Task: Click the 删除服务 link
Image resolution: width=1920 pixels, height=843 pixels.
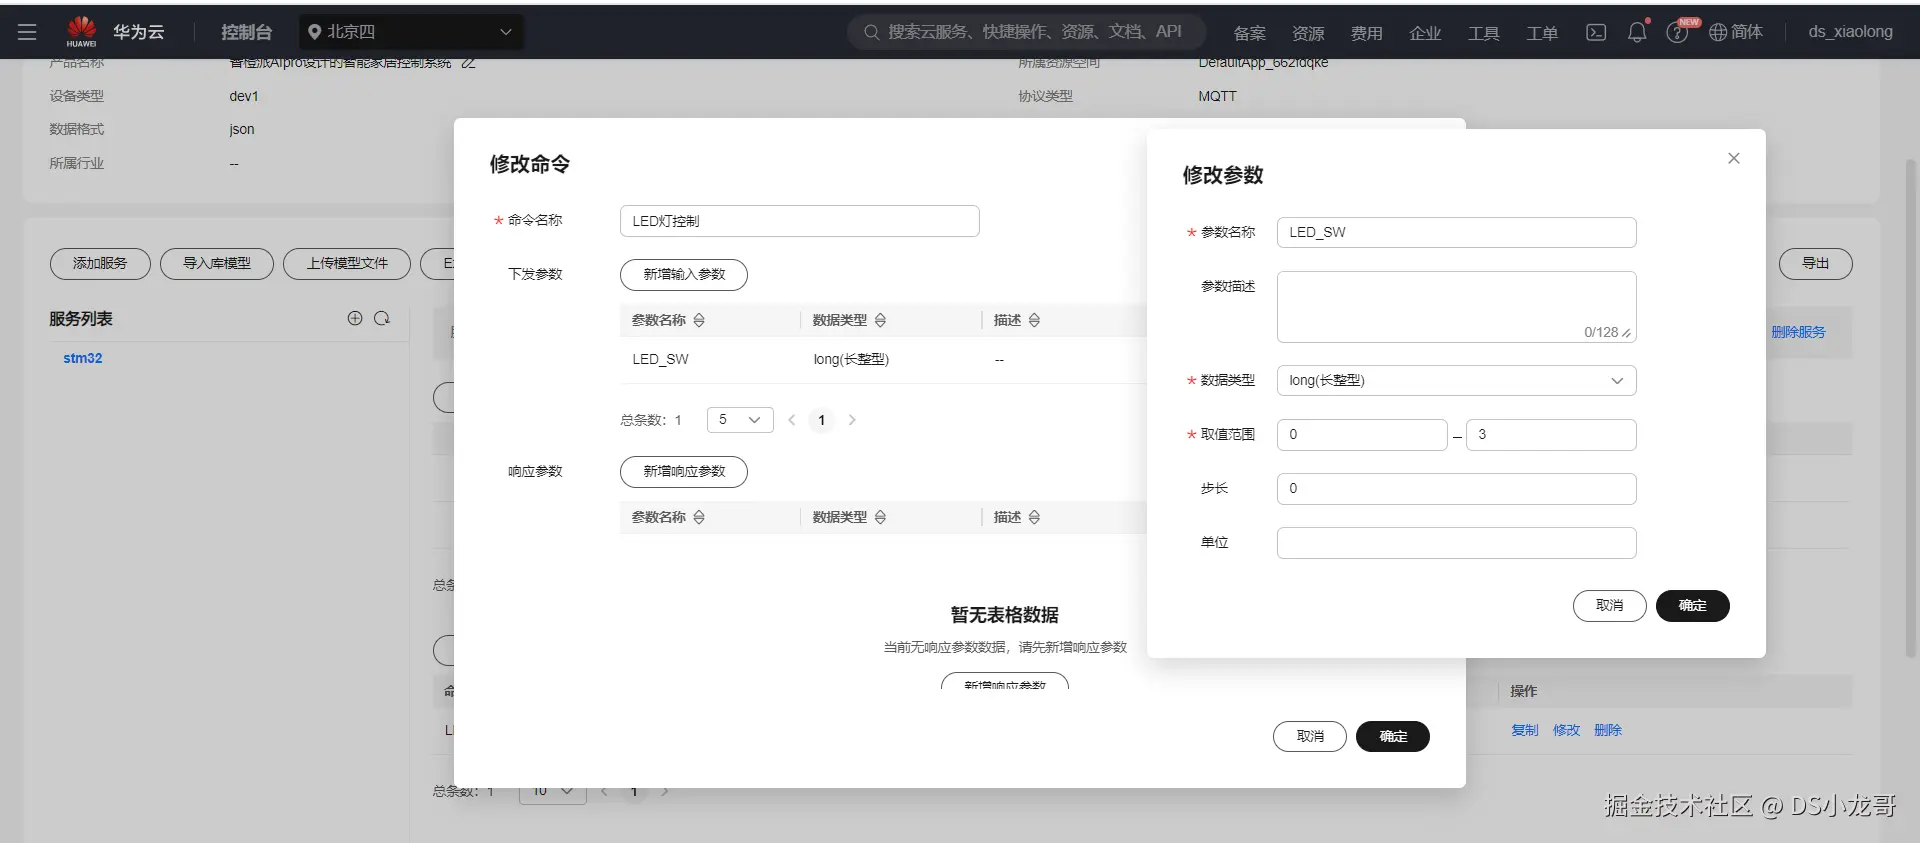Action: point(1798,332)
